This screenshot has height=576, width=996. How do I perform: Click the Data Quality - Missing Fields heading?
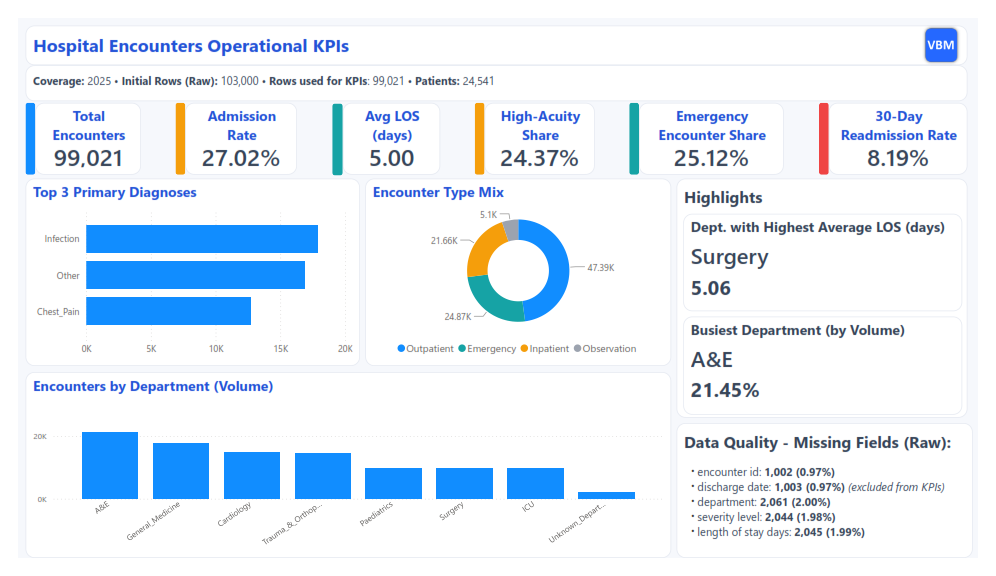[818, 443]
